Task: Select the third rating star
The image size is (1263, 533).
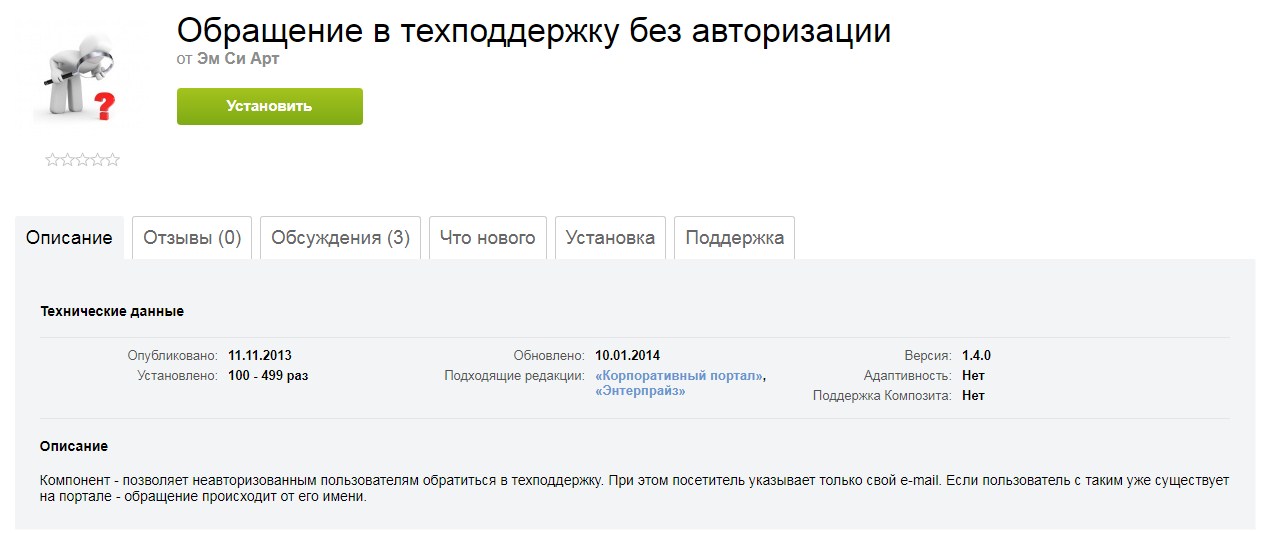Action: click(82, 160)
